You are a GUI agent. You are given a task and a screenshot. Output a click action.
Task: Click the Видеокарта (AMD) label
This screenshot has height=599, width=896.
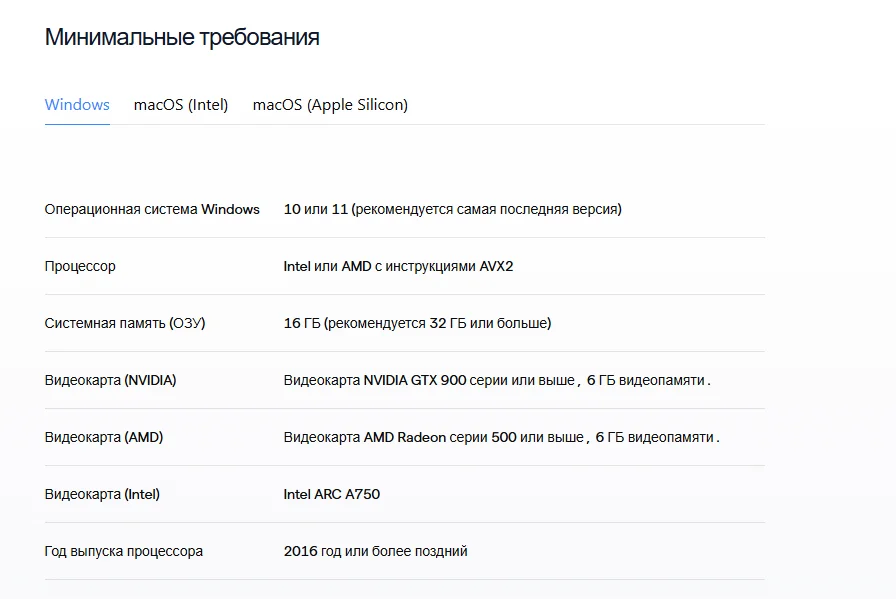[x=104, y=437]
